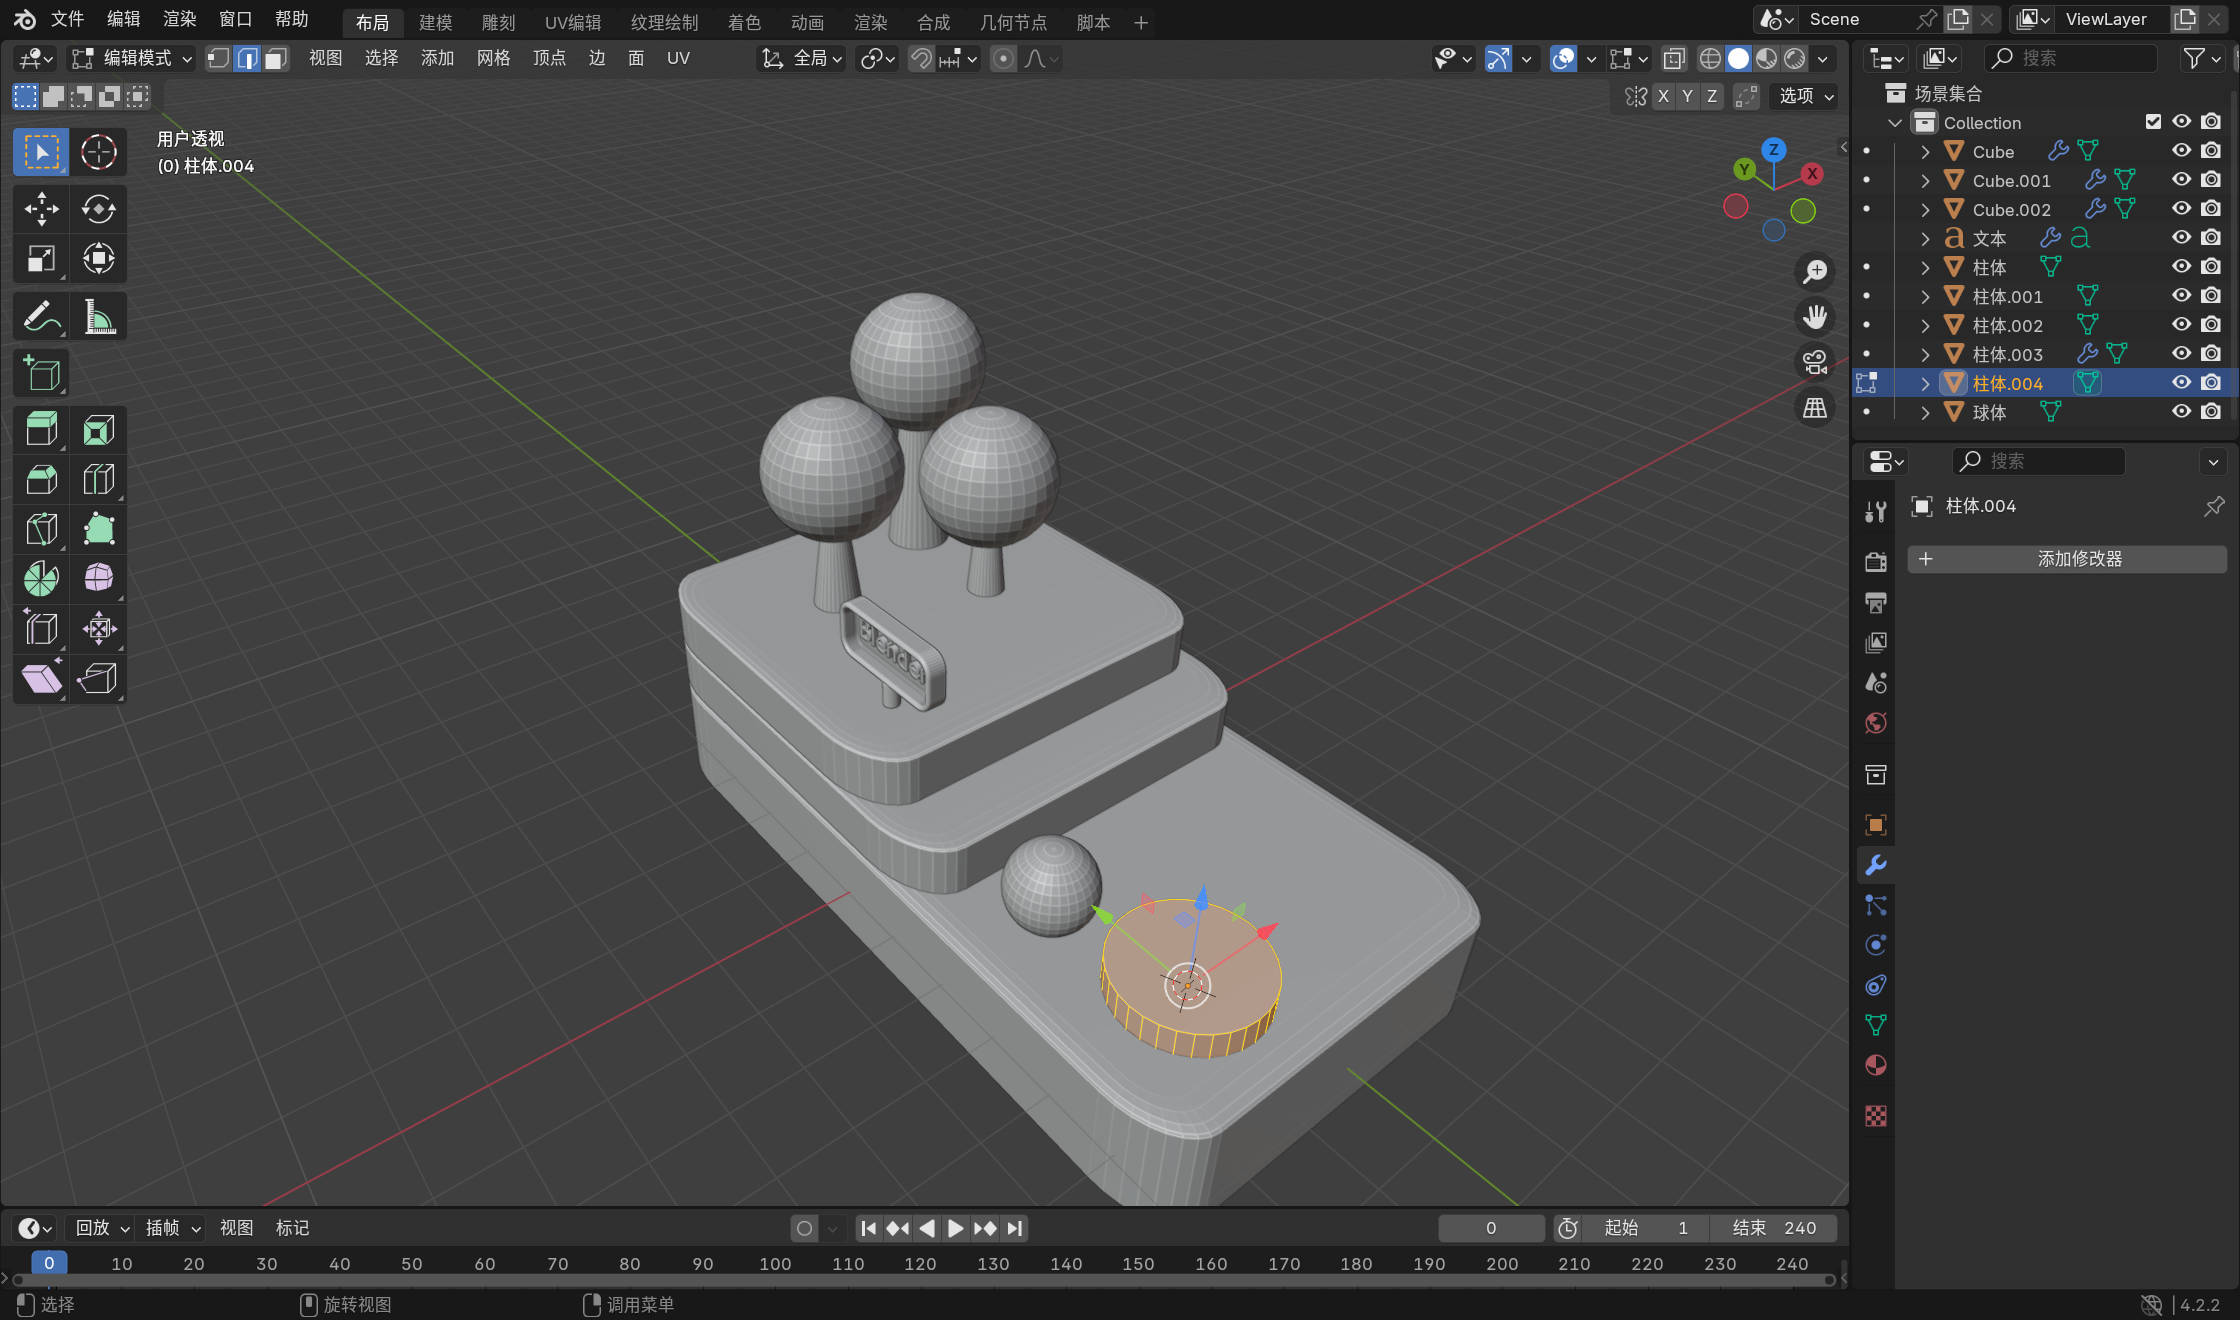Choose the Measure tool
This screenshot has width=2240, height=1320.
(x=98, y=317)
